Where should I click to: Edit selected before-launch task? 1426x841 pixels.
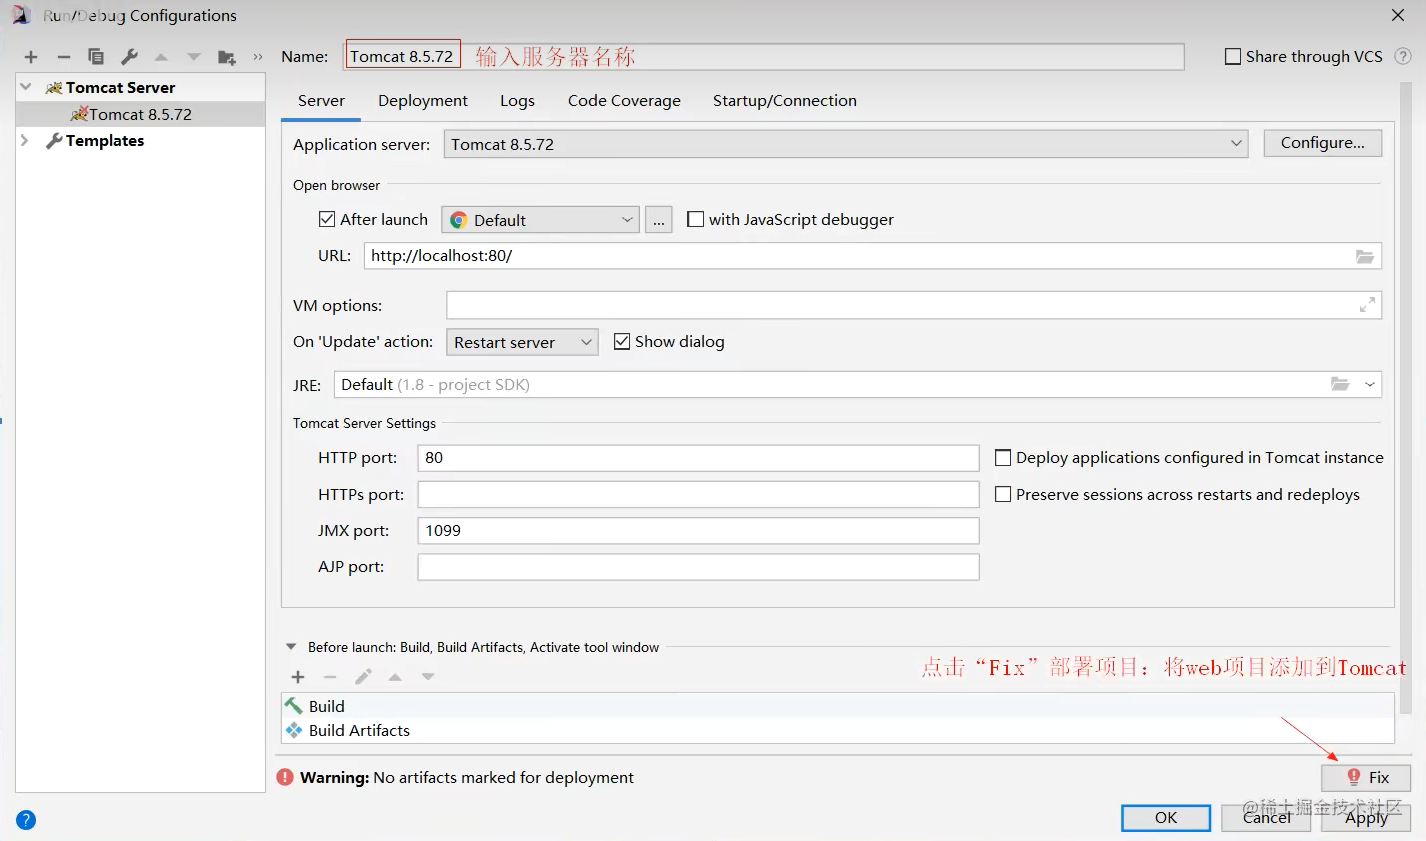(363, 677)
